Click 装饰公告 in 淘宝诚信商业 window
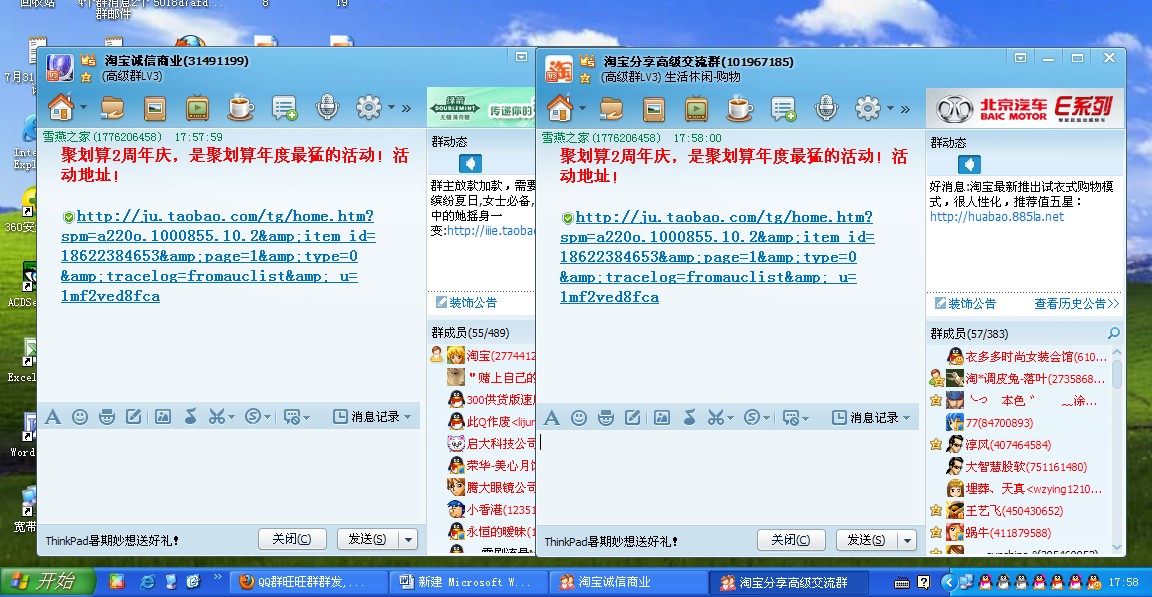 pos(467,303)
